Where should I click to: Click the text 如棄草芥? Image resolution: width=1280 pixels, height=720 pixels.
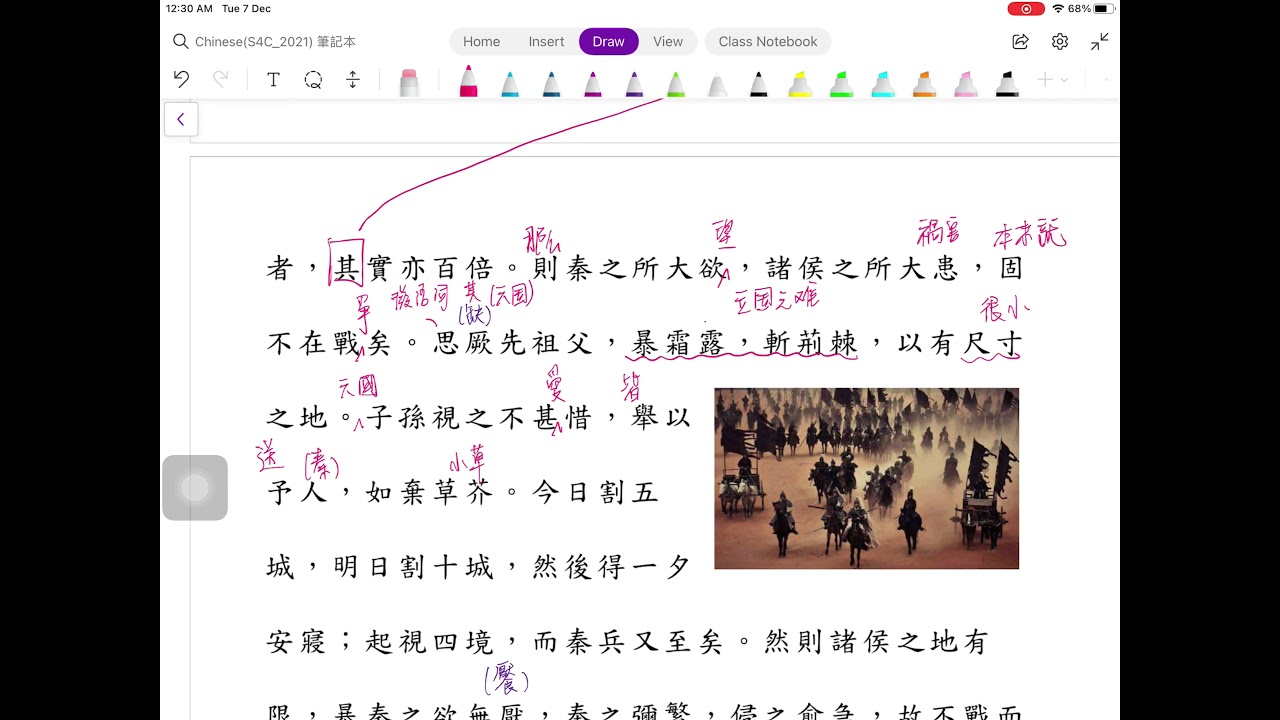point(429,493)
